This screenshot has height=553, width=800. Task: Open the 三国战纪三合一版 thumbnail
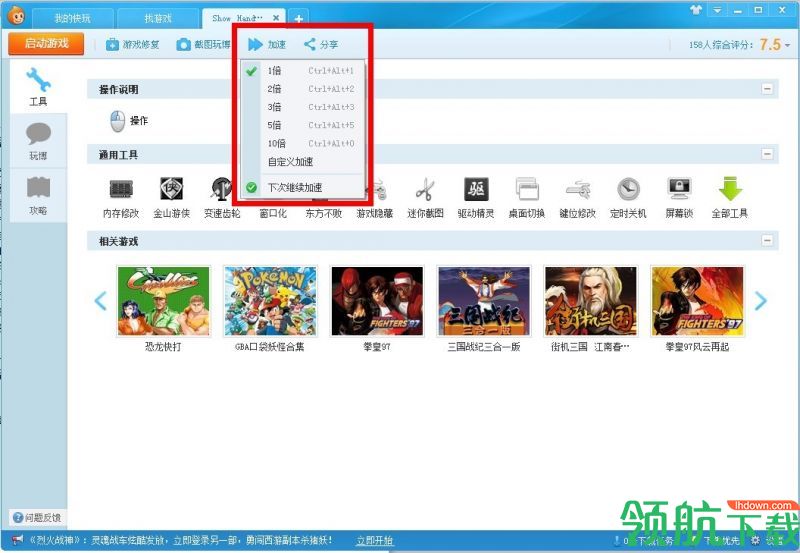pyautogui.click(x=484, y=301)
